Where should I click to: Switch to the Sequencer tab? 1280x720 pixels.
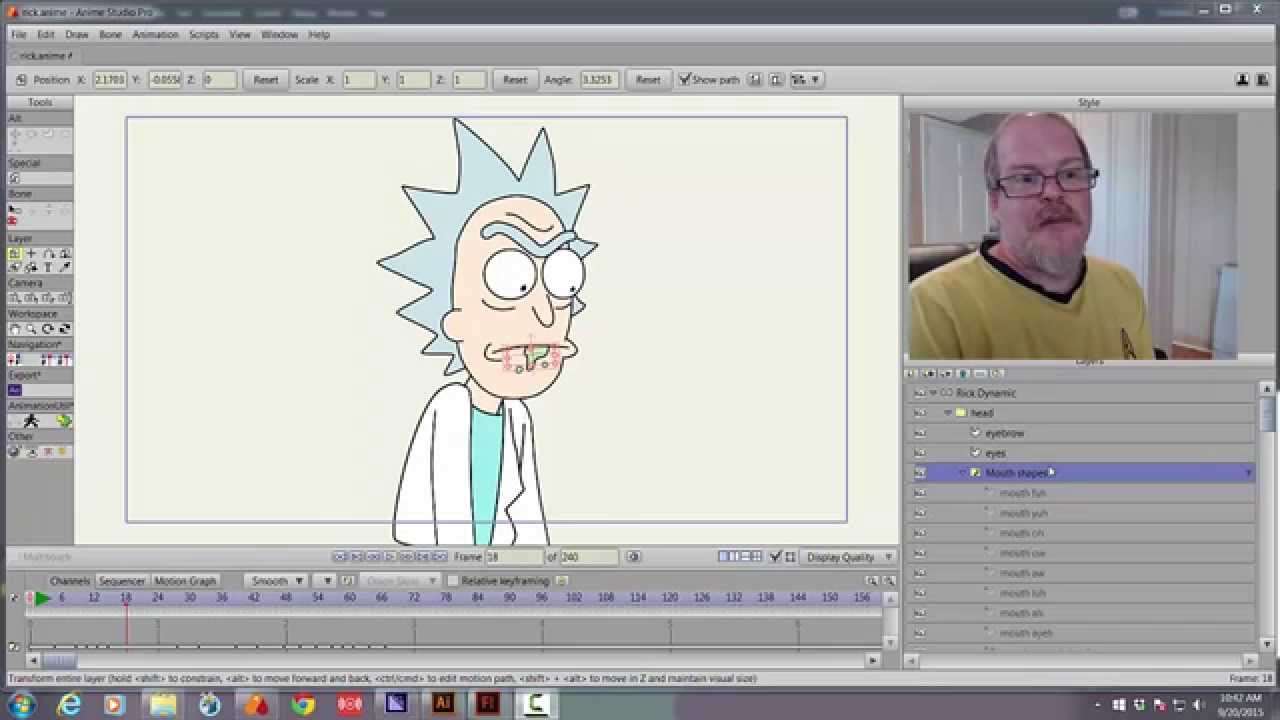[x=122, y=581]
